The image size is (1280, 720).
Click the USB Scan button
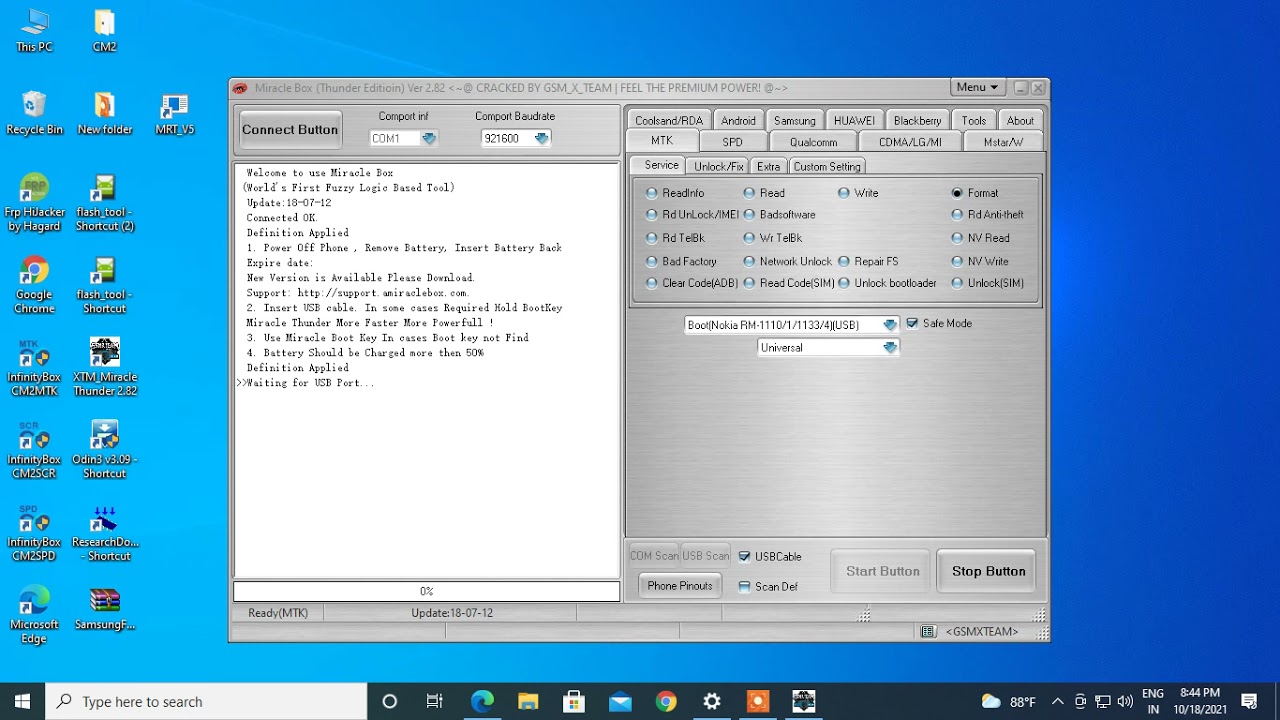coord(705,556)
